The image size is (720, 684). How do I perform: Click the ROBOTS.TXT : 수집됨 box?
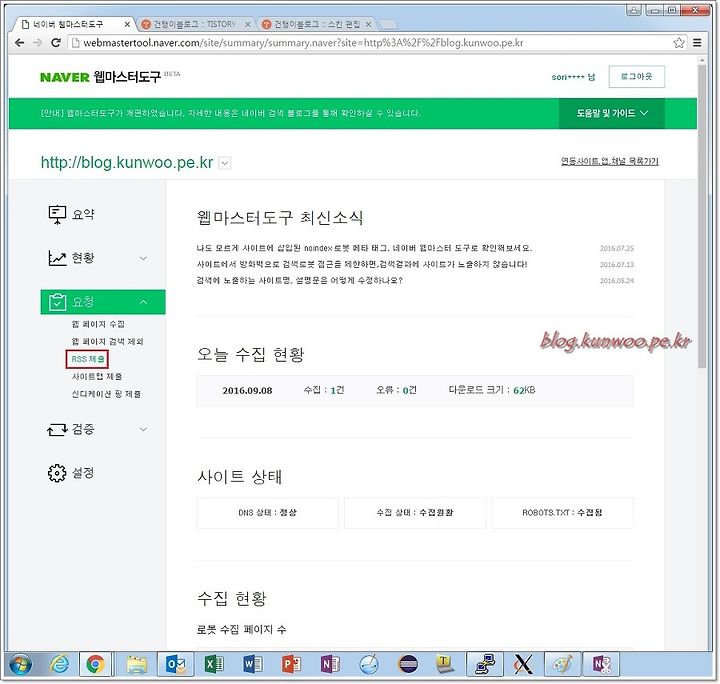coord(562,513)
